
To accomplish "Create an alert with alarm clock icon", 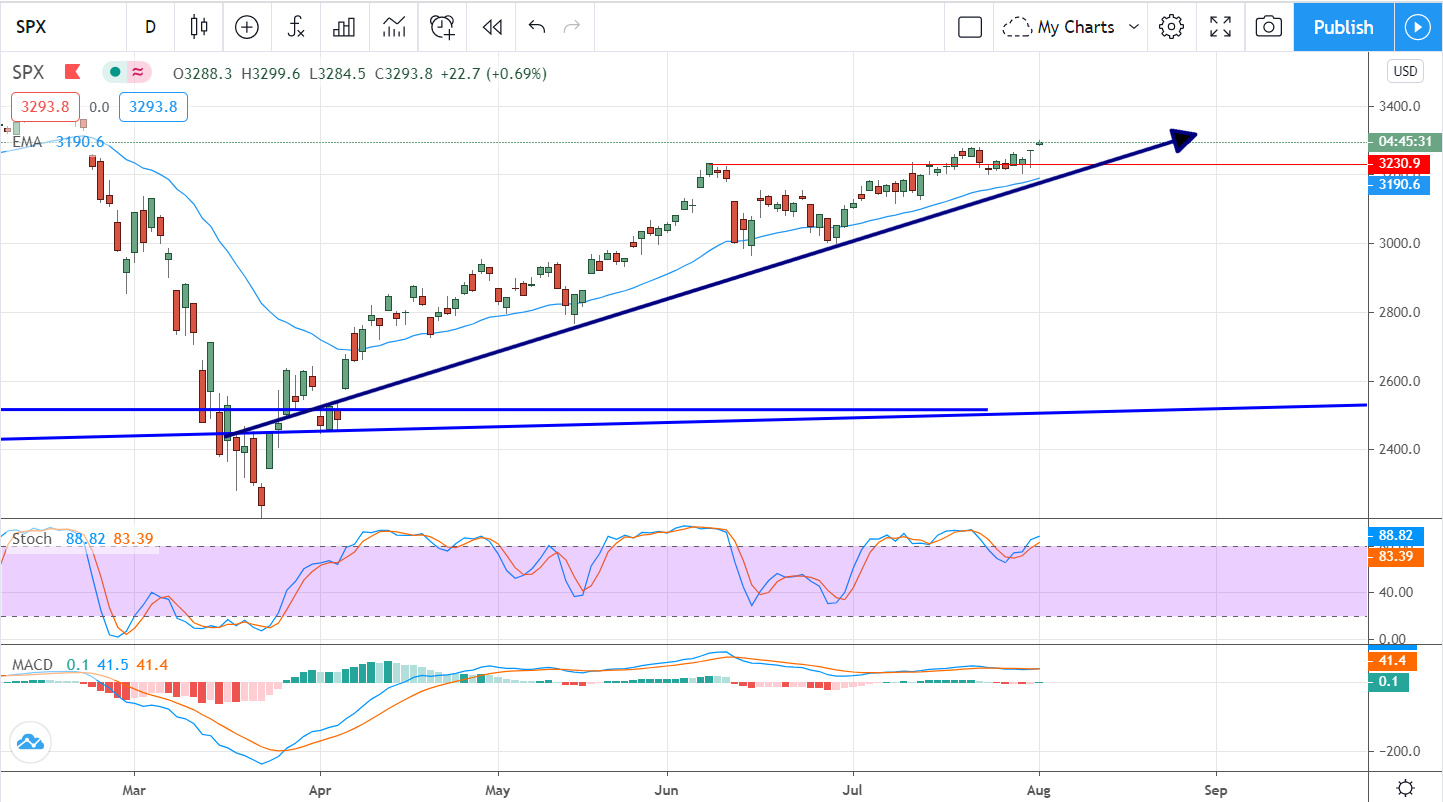I will (x=443, y=27).
